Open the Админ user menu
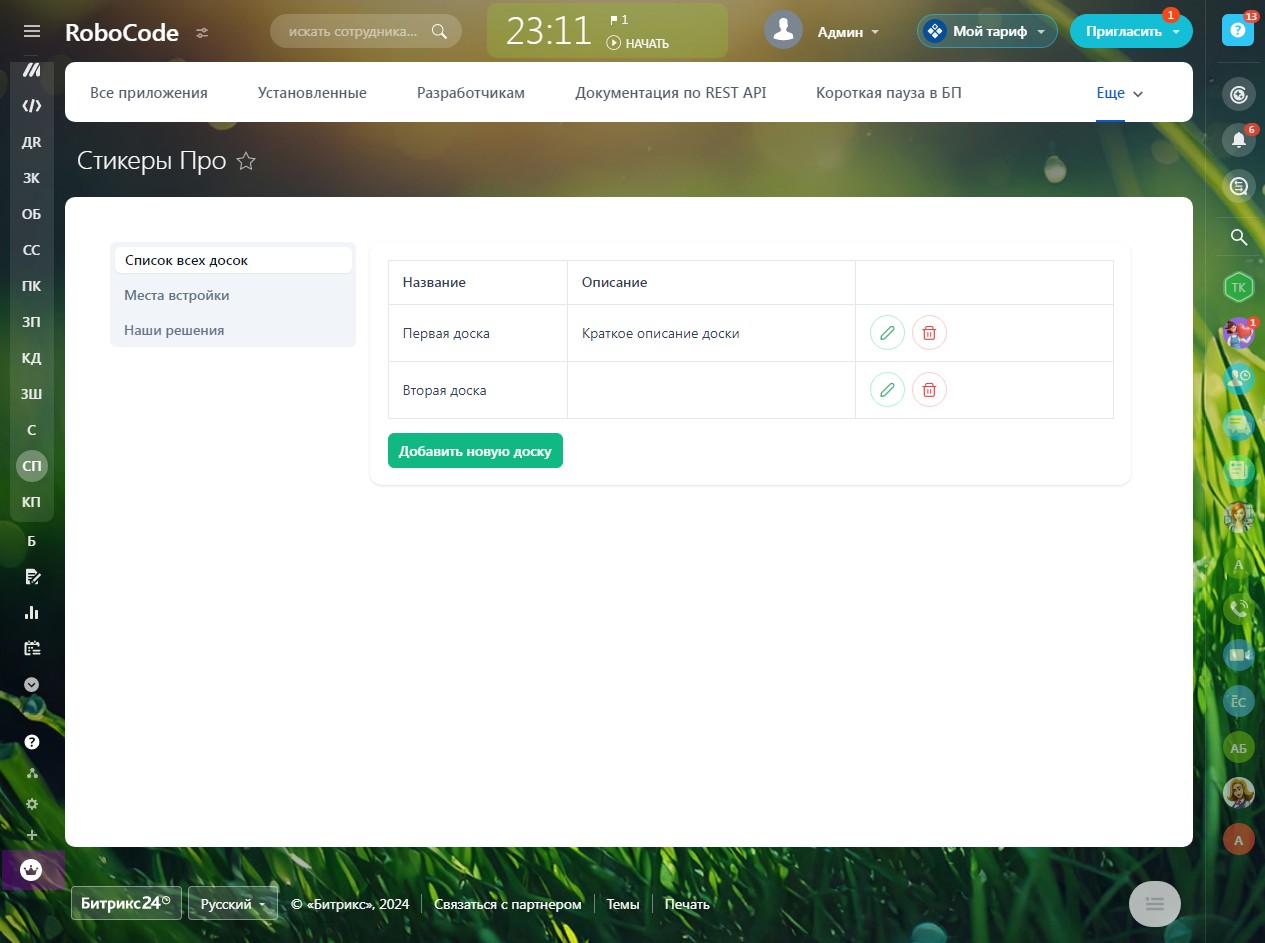This screenshot has width=1265, height=943. [x=849, y=32]
